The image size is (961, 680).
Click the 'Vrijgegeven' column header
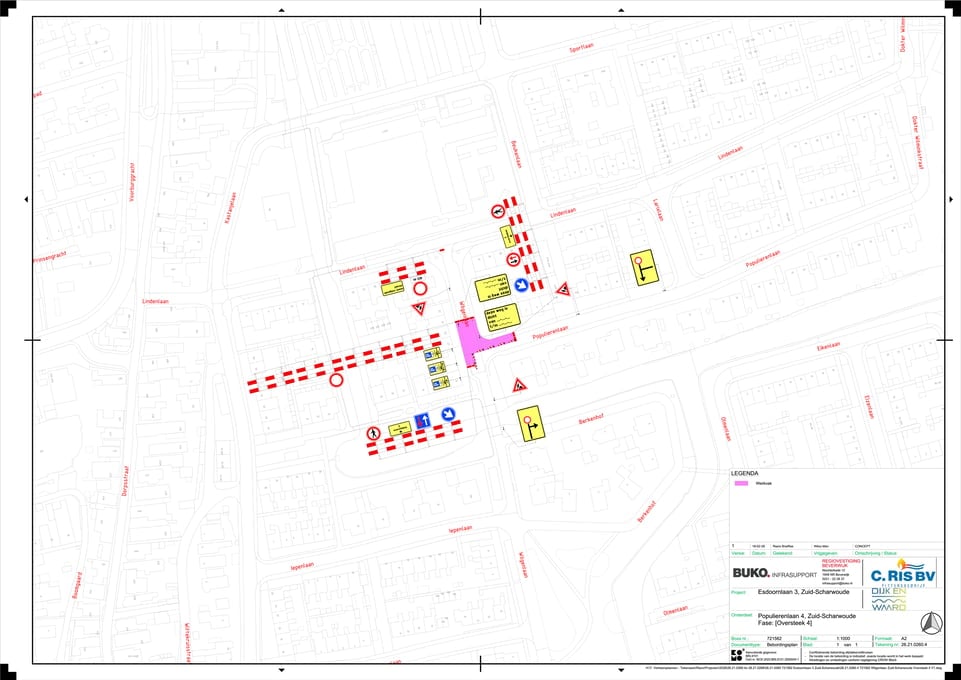824,553
